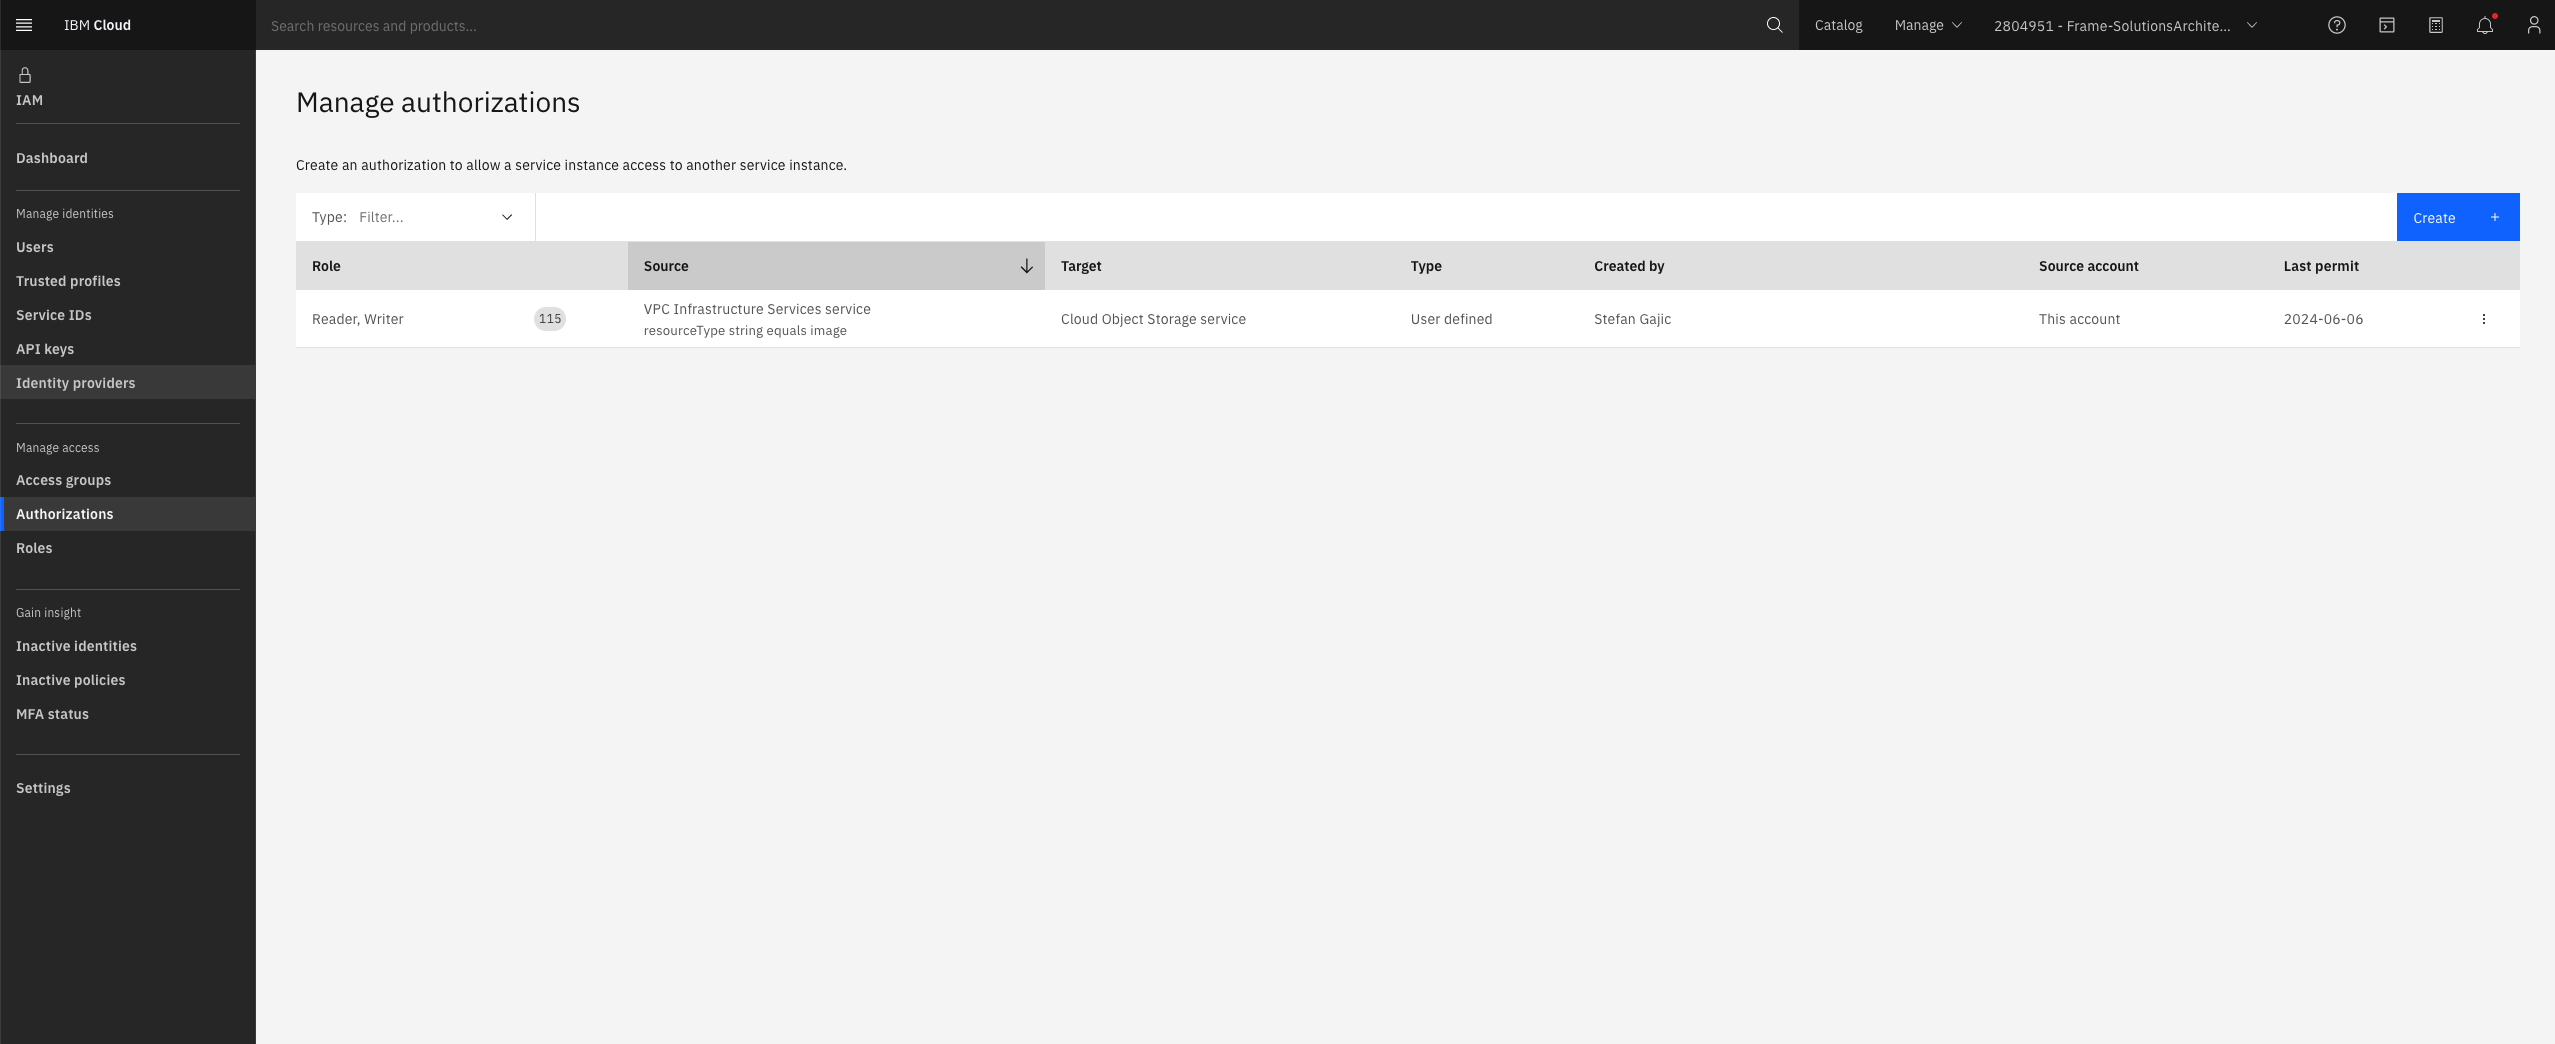The height and width of the screenshot is (1044, 2555).
Task: Open the navigation hamburger menu
Action: 25,24
